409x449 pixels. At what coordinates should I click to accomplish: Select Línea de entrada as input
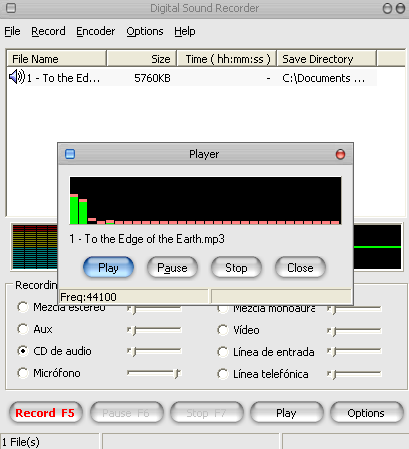coord(223,352)
